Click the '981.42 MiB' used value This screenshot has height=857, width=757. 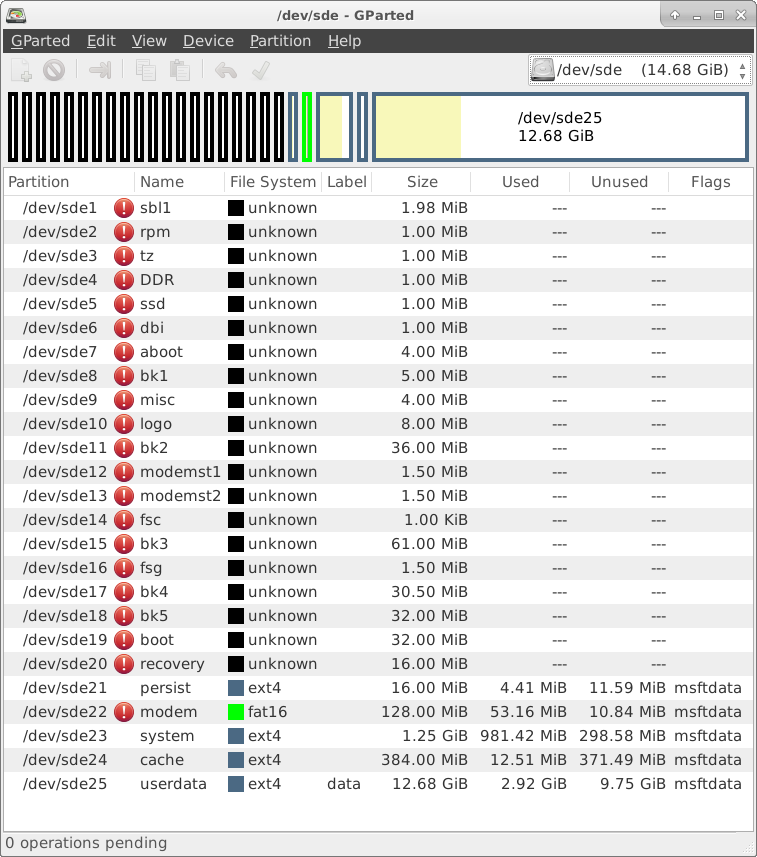click(523, 736)
